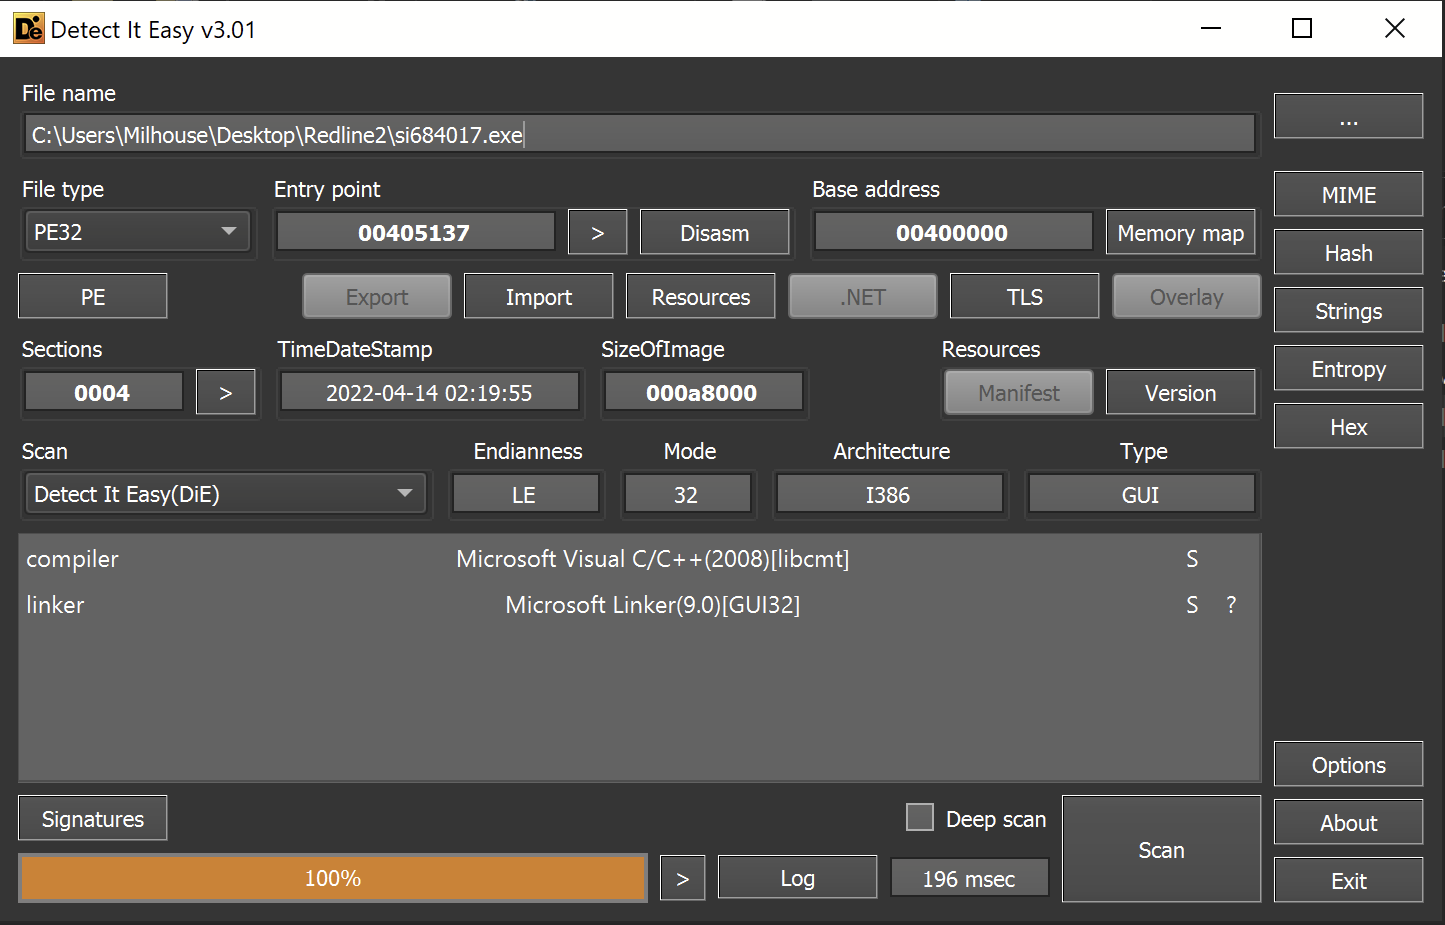The image size is (1445, 925).
Task: Click the Detect It Easy logo icon
Action: pos(28,28)
